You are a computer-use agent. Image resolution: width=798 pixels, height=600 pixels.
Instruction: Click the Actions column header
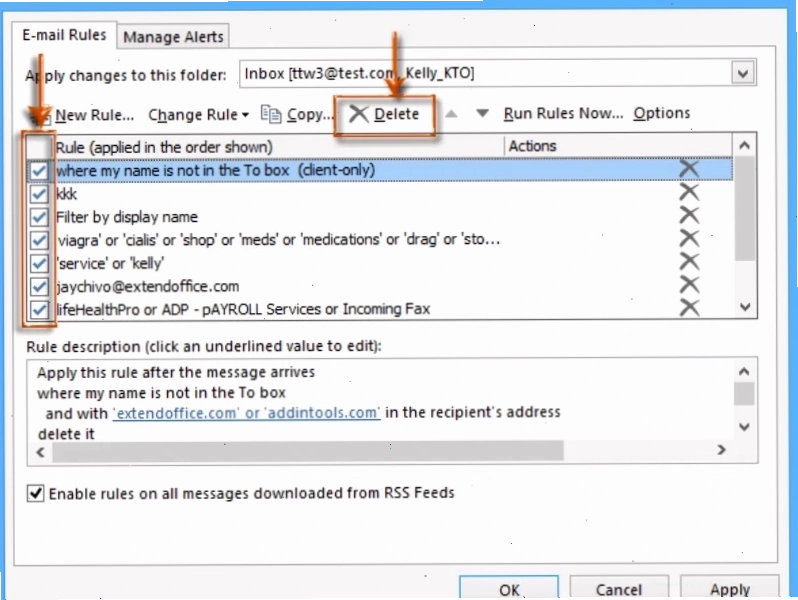619,147
